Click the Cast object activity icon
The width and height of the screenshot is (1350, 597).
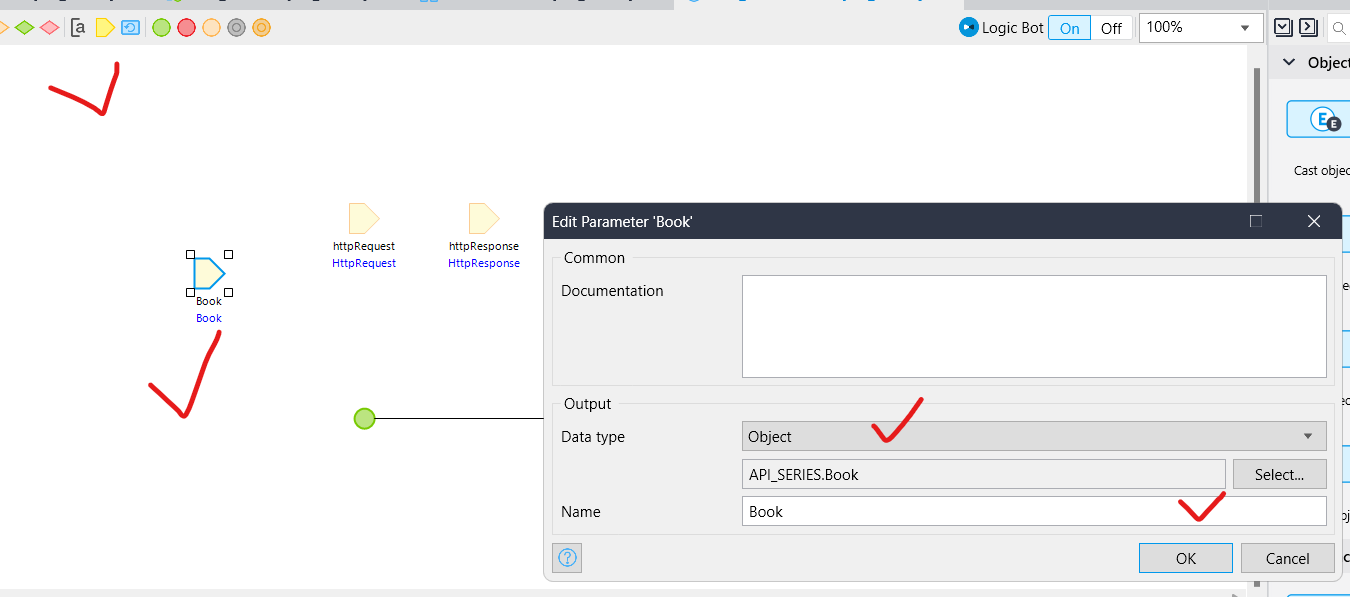pos(1318,120)
